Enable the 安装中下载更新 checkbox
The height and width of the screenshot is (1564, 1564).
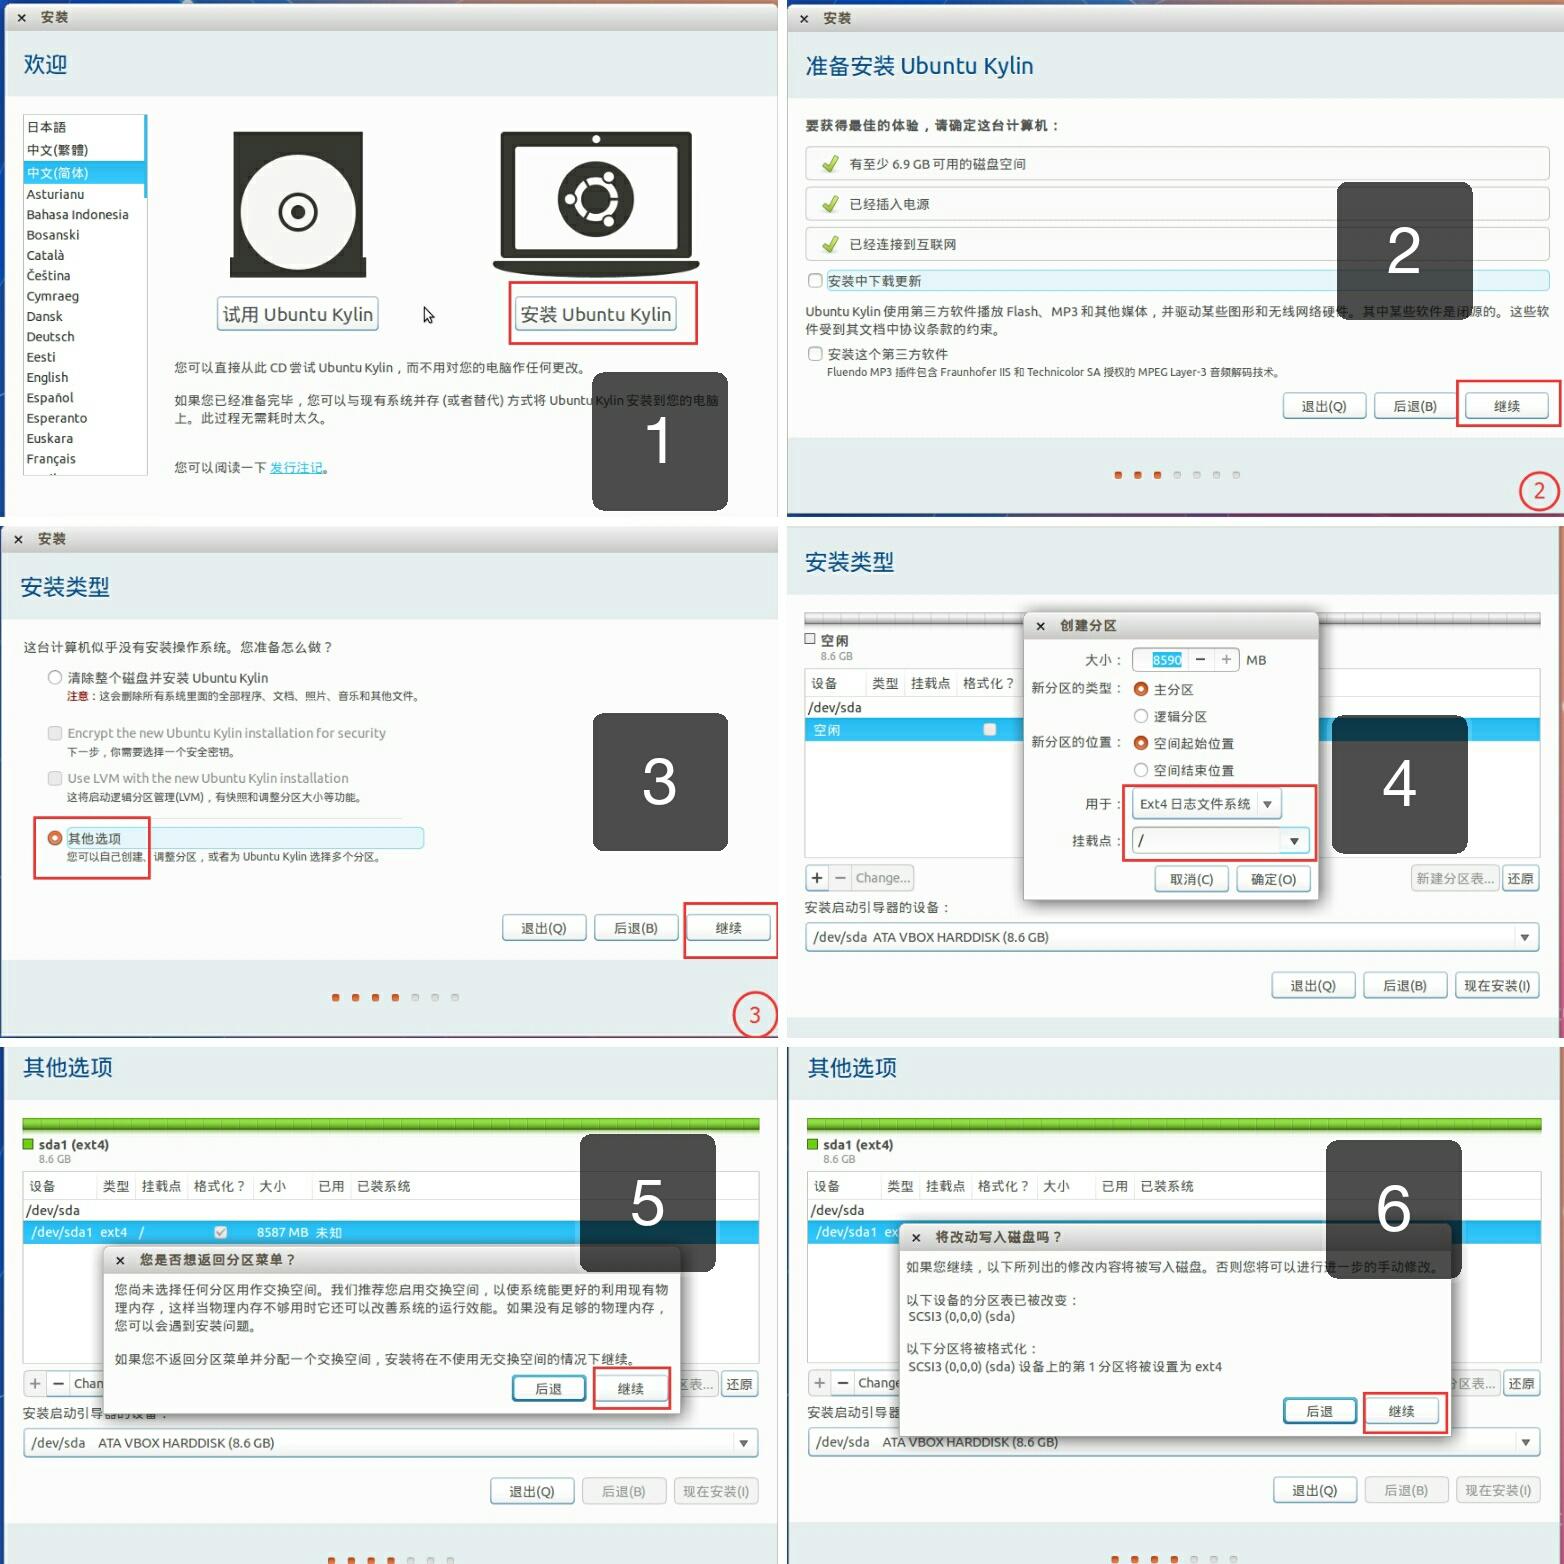point(815,281)
